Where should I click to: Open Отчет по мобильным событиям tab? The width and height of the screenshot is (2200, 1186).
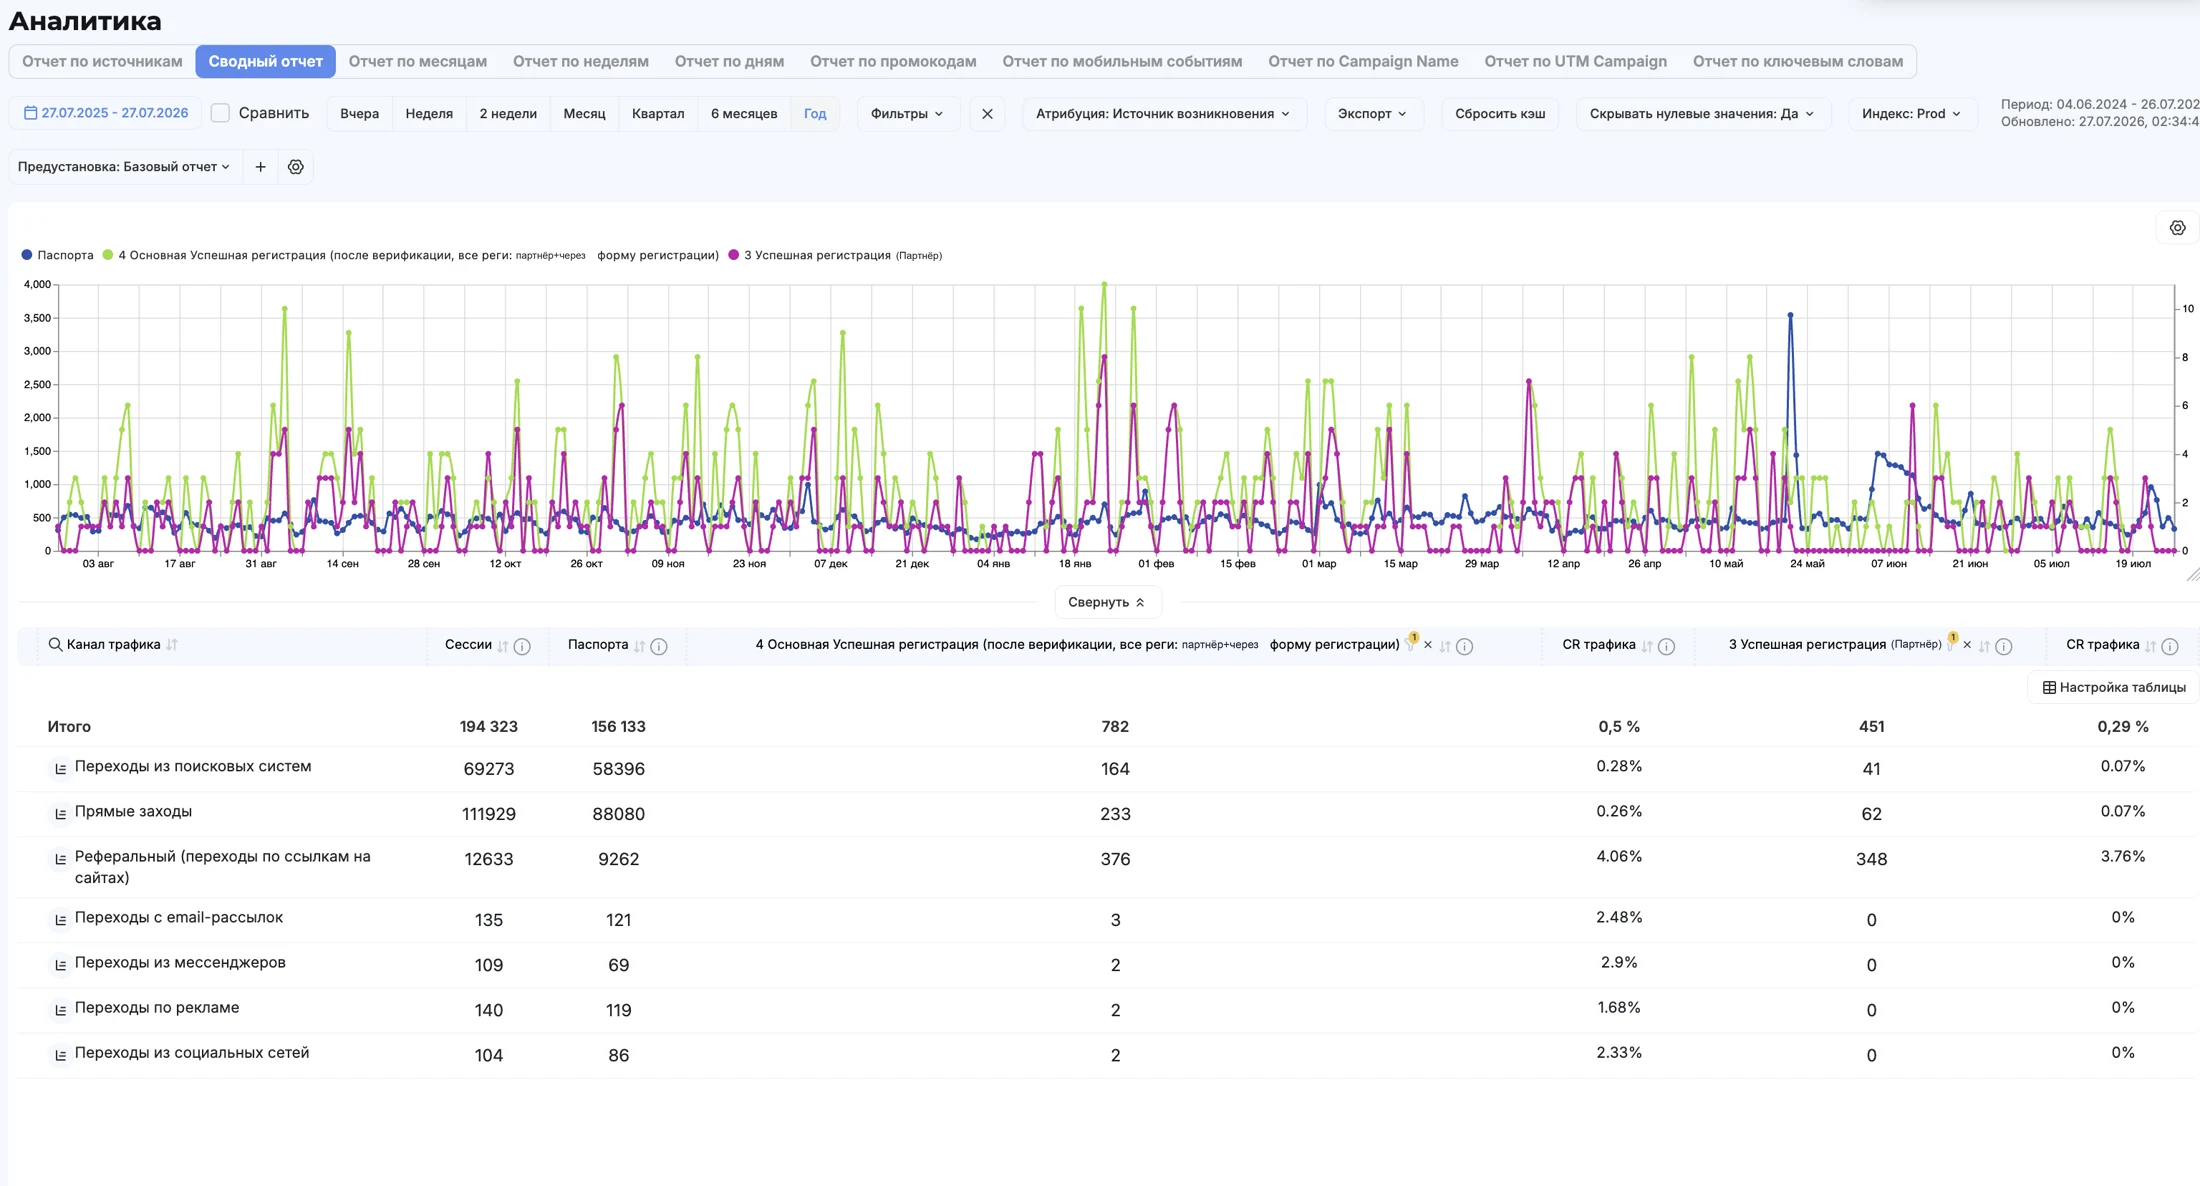[1122, 61]
